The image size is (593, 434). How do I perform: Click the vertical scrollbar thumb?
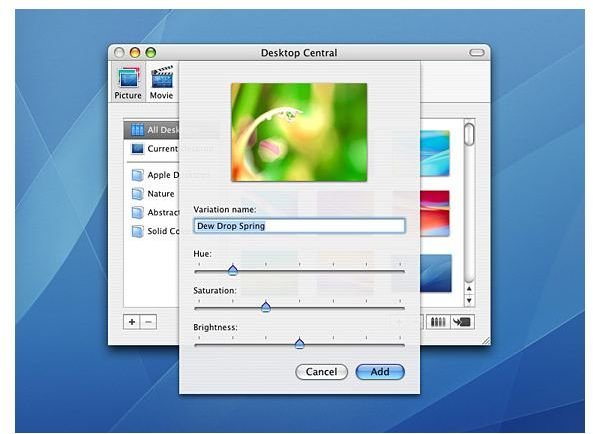[469, 134]
